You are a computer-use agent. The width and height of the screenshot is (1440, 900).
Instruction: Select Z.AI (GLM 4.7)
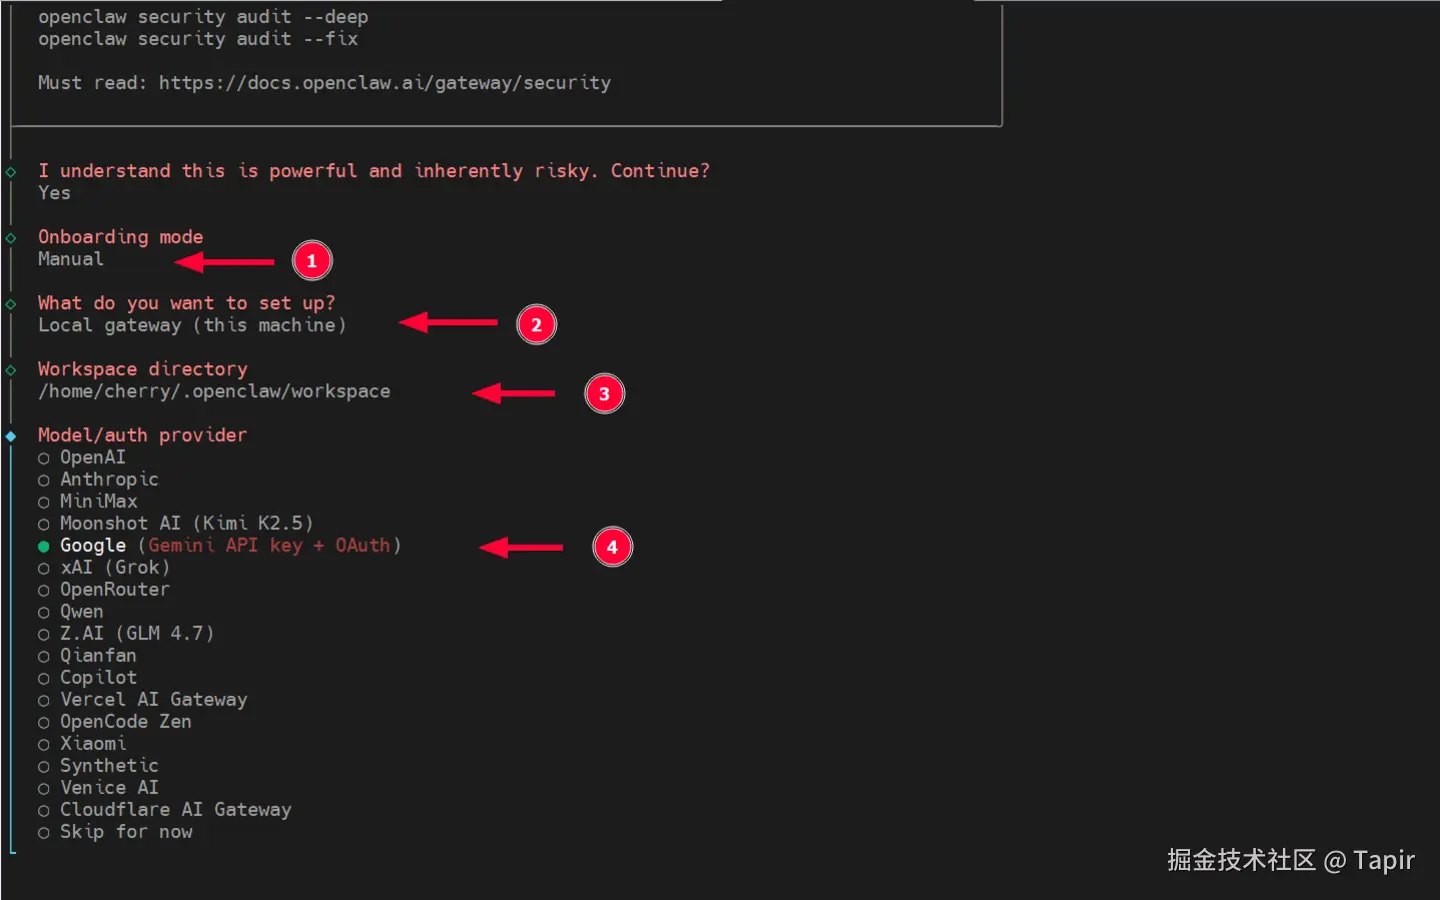click(x=135, y=633)
